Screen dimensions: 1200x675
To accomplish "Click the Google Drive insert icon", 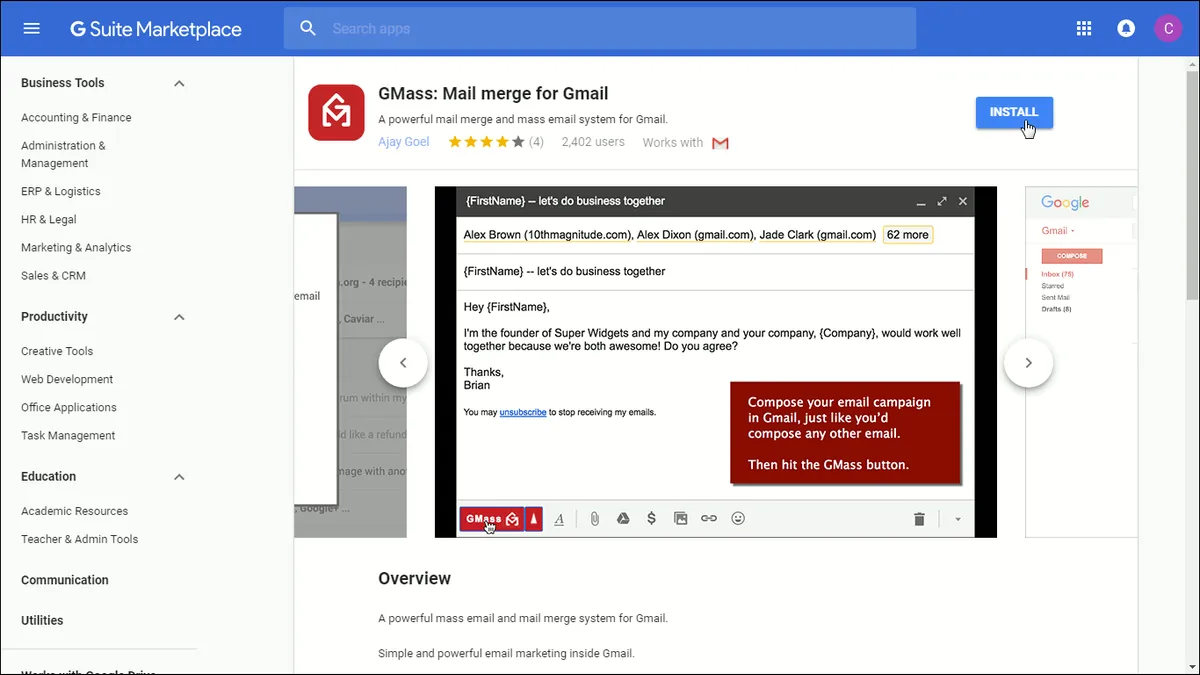I will tap(622, 519).
